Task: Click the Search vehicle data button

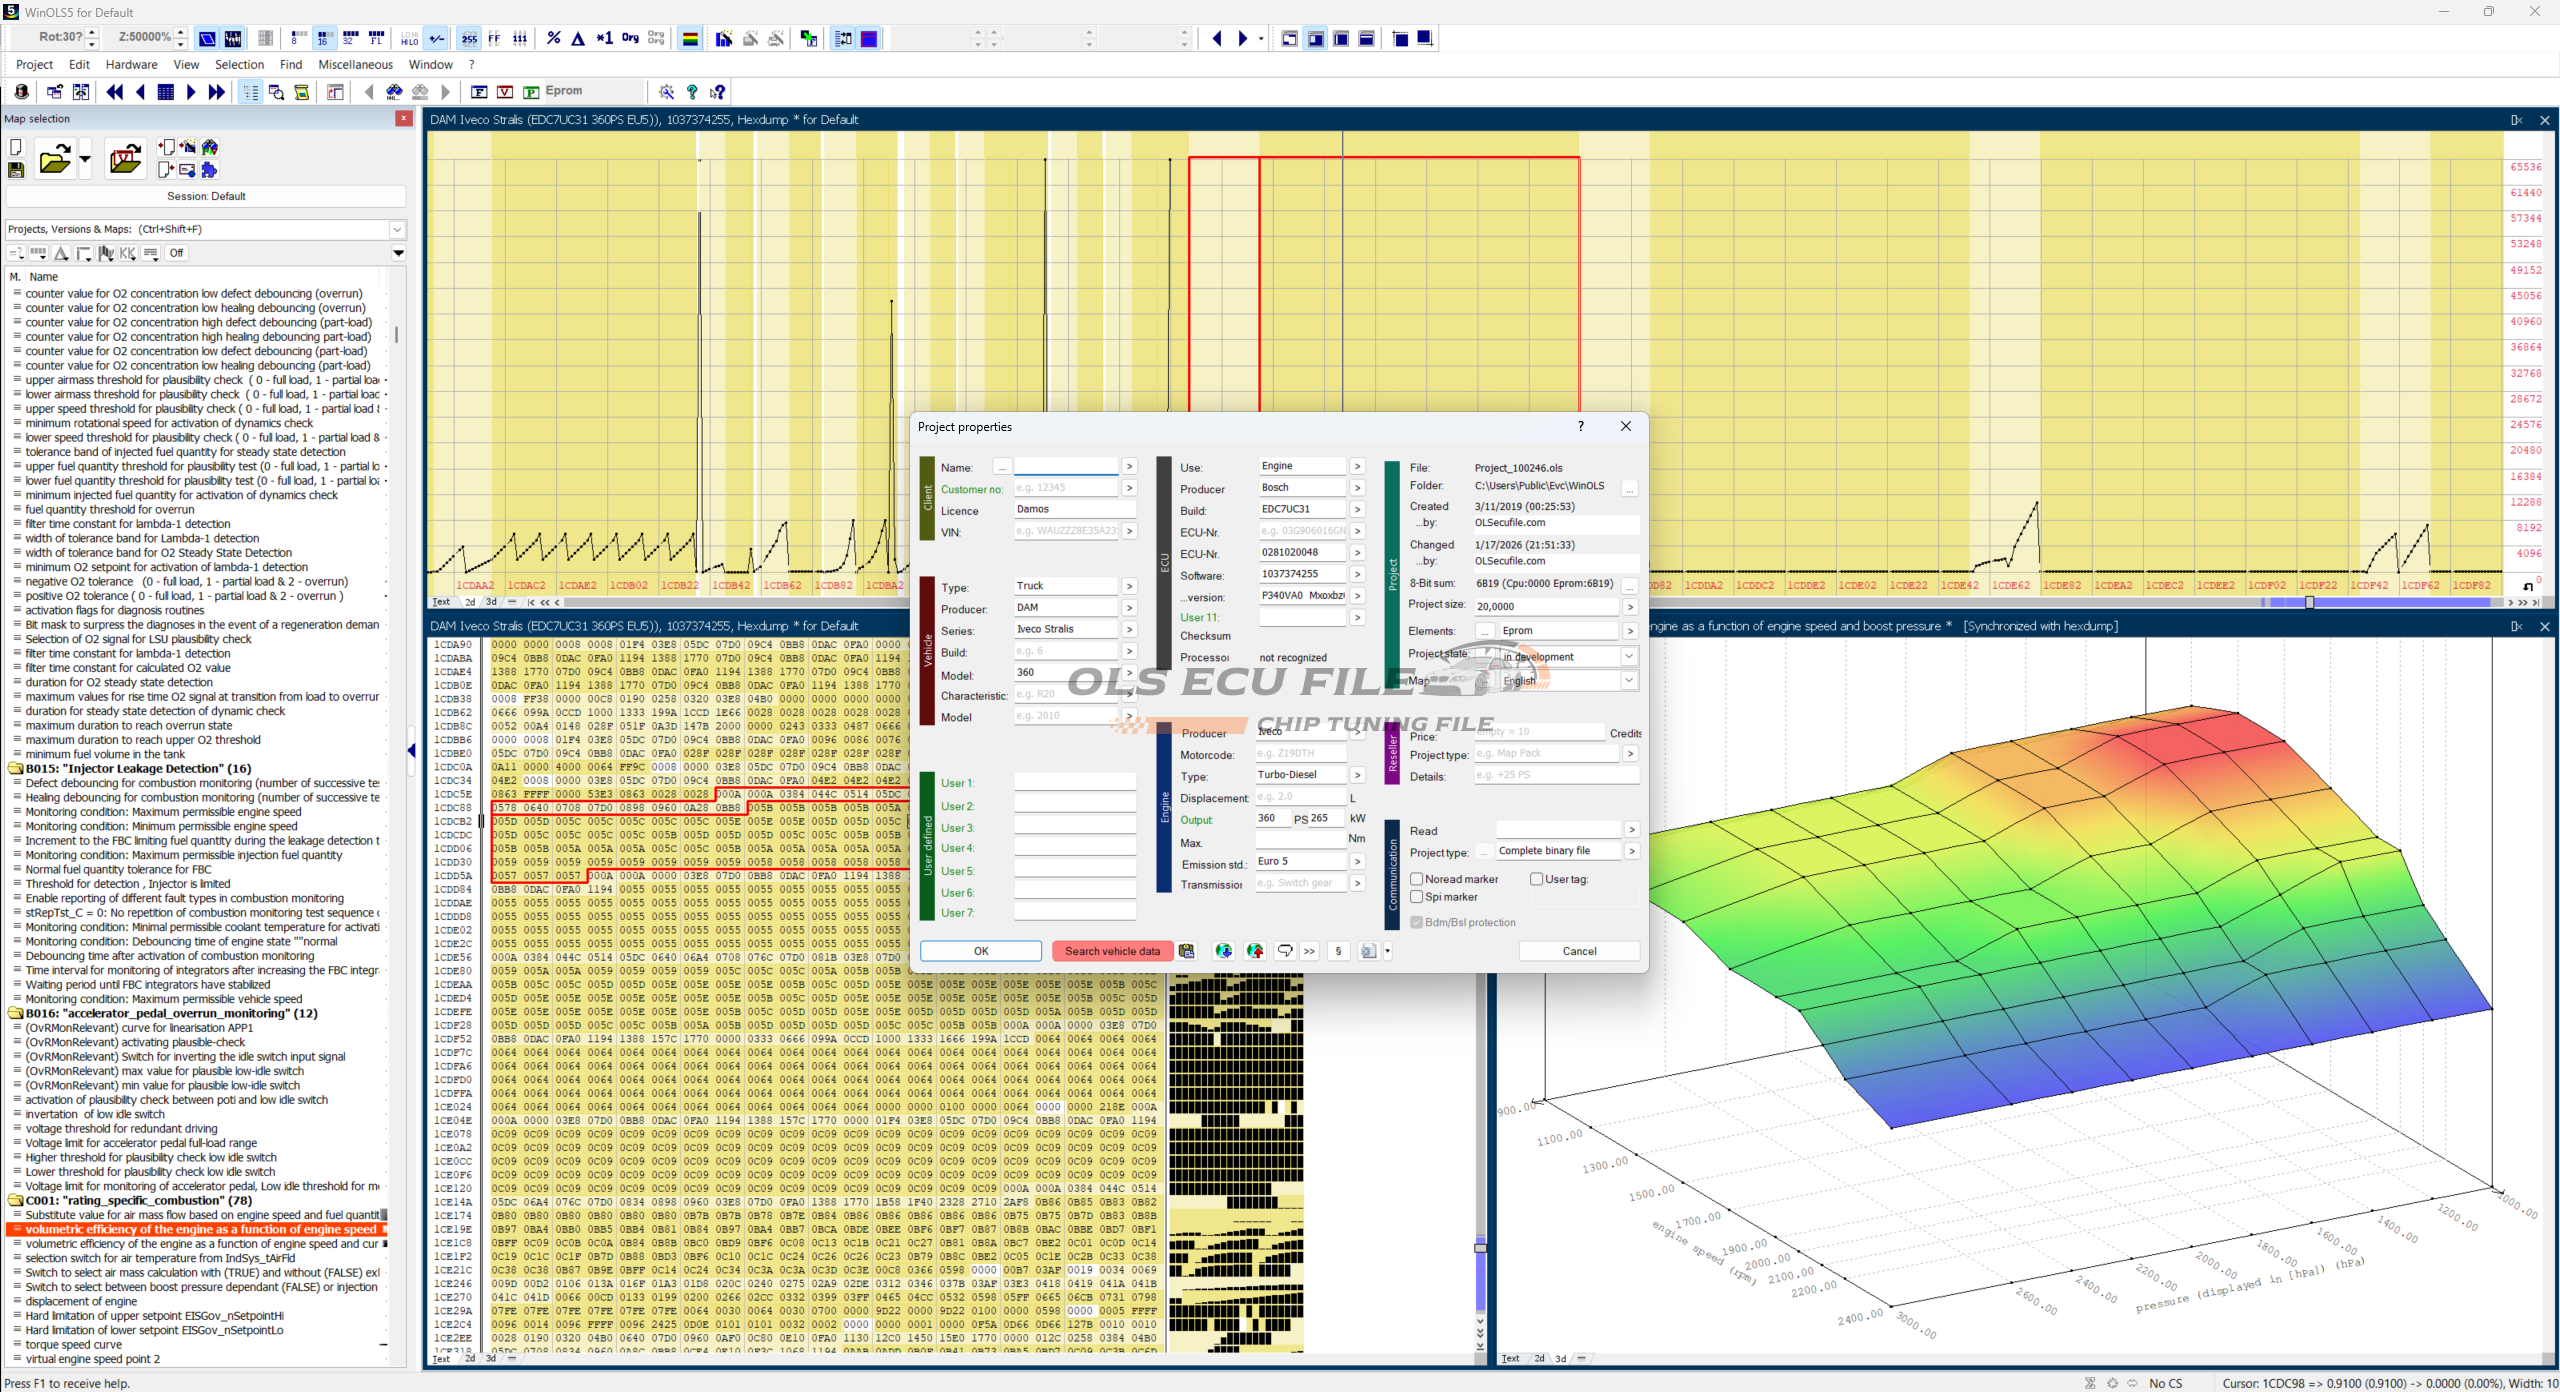Action: 1112,951
